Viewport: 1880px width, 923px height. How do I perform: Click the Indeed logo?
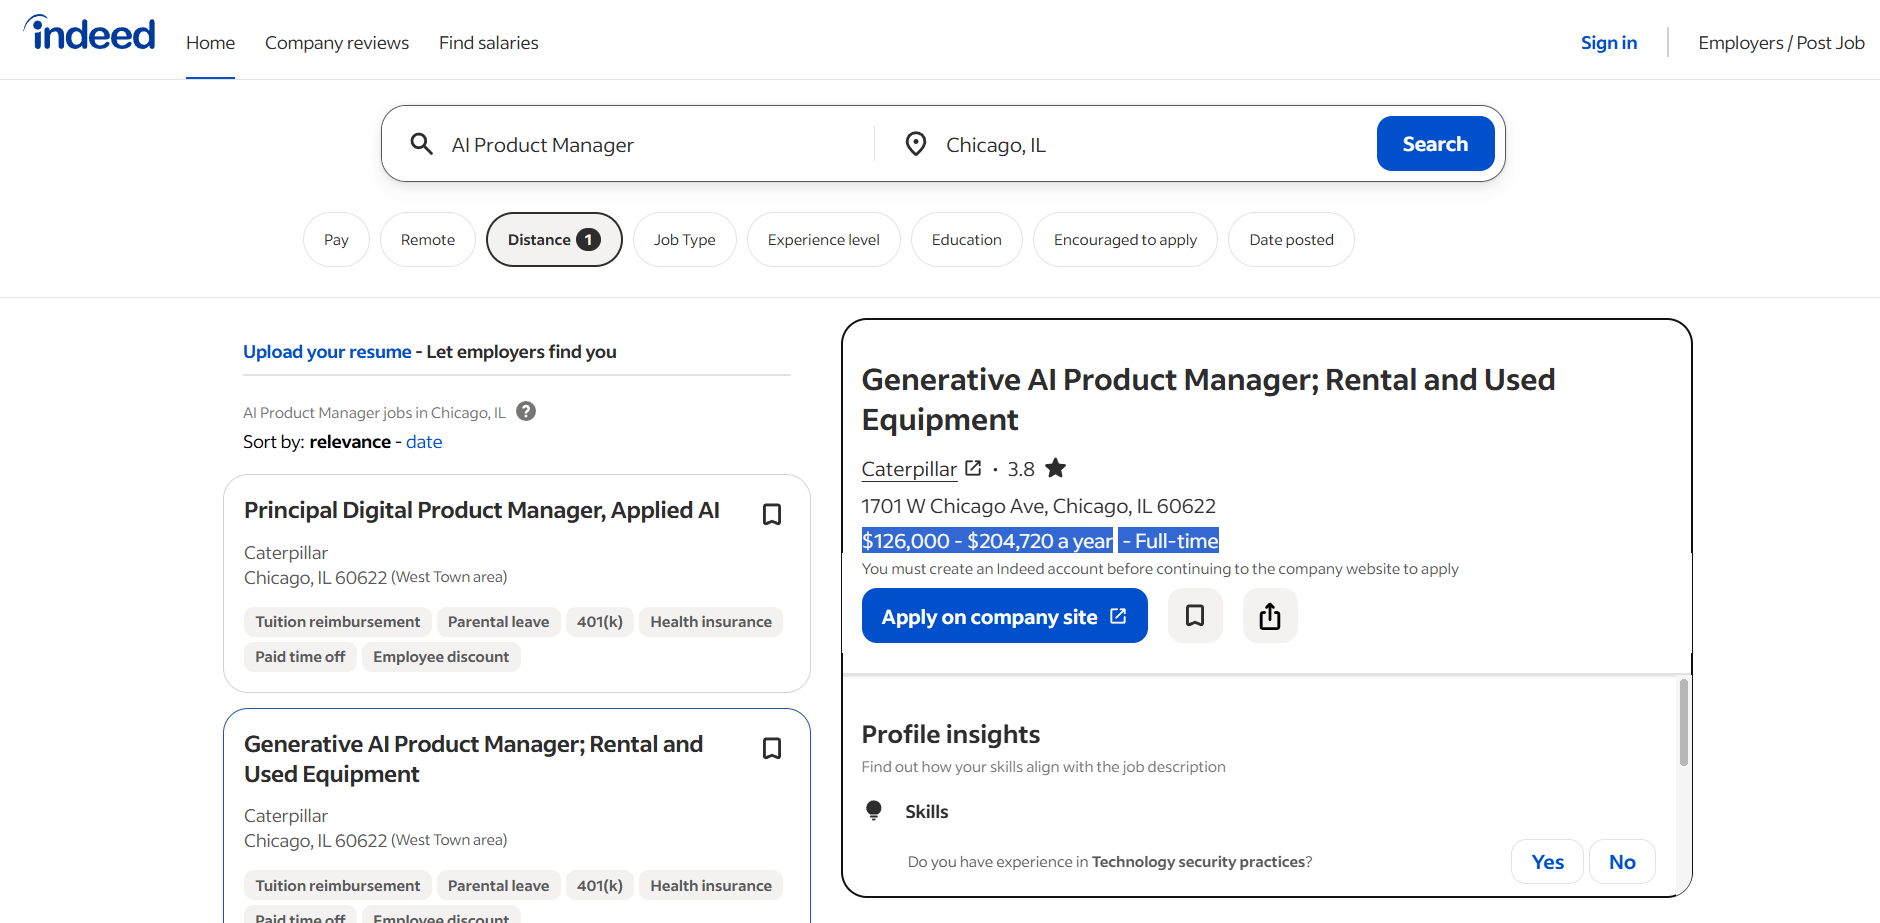[88, 31]
